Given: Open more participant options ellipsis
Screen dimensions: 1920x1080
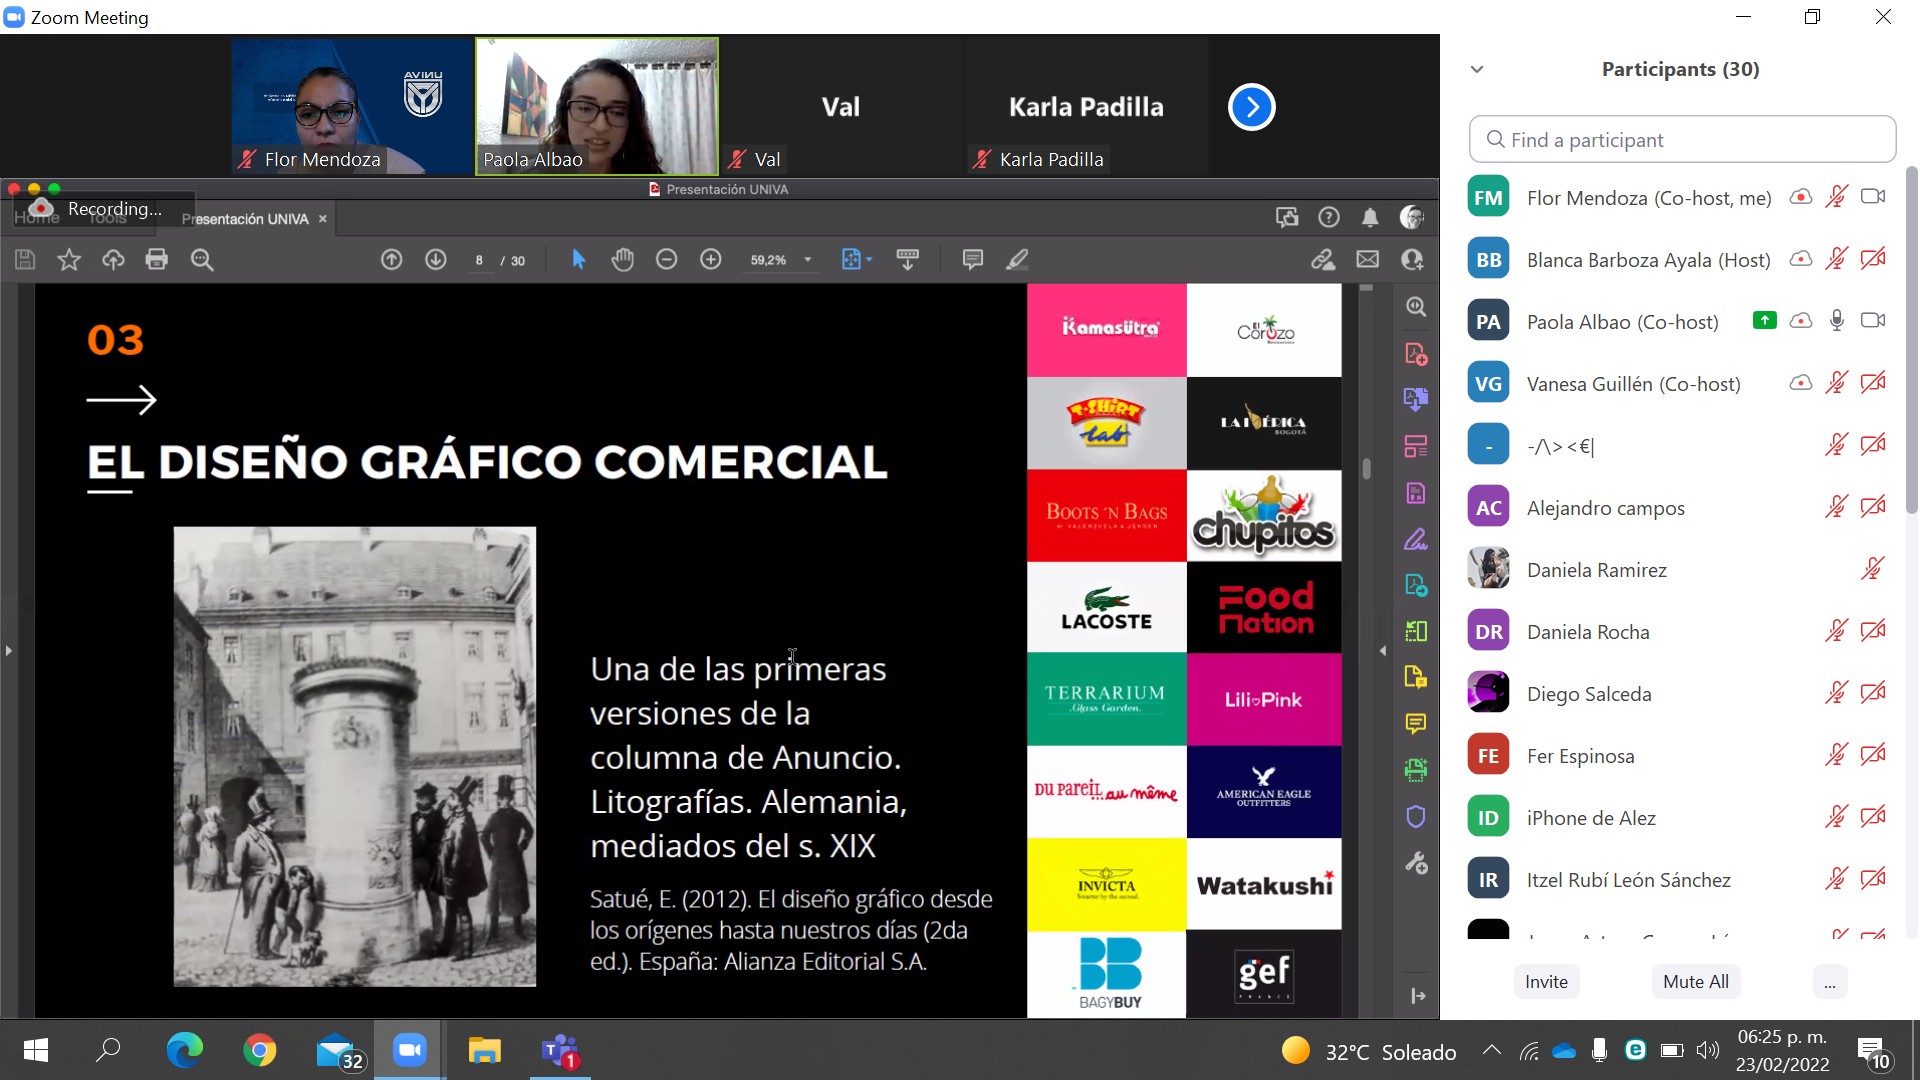Looking at the screenshot, I should pyautogui.click(x=1829, y=982).
